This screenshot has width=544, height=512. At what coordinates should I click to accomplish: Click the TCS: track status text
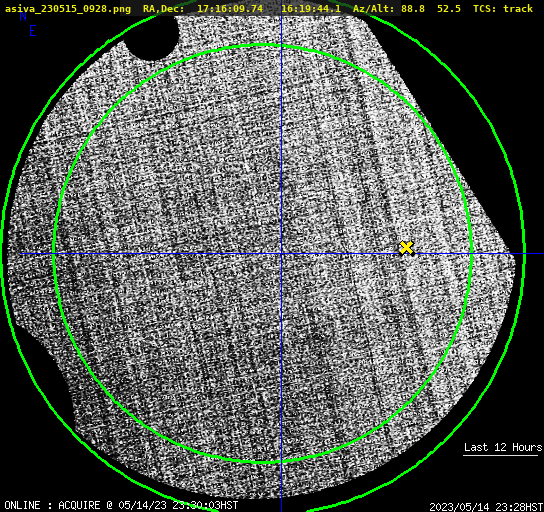(x=503, y=8)
